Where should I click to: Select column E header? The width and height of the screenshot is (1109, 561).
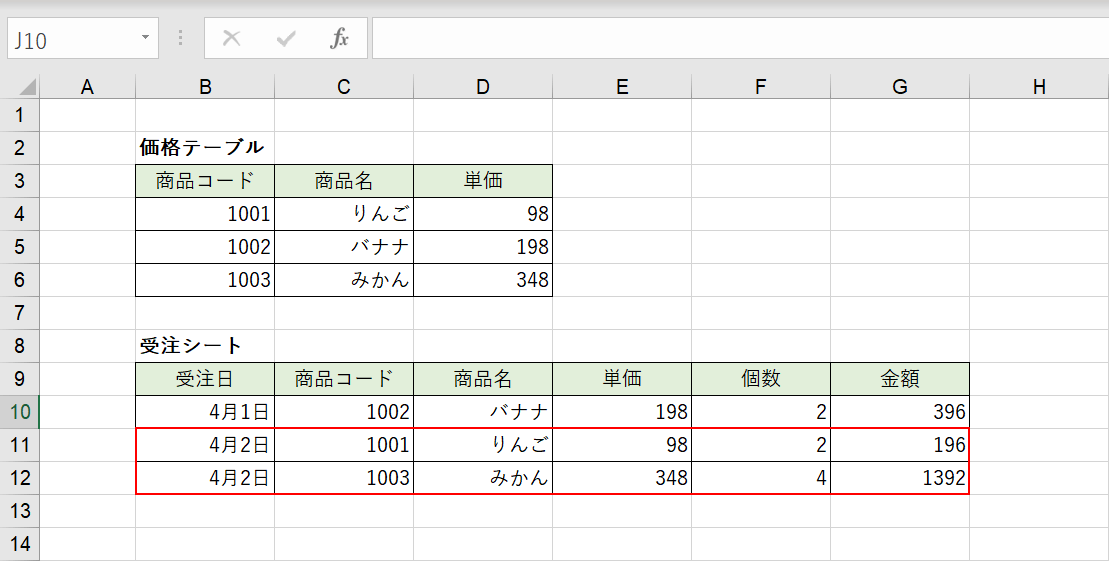coord(622,87)
